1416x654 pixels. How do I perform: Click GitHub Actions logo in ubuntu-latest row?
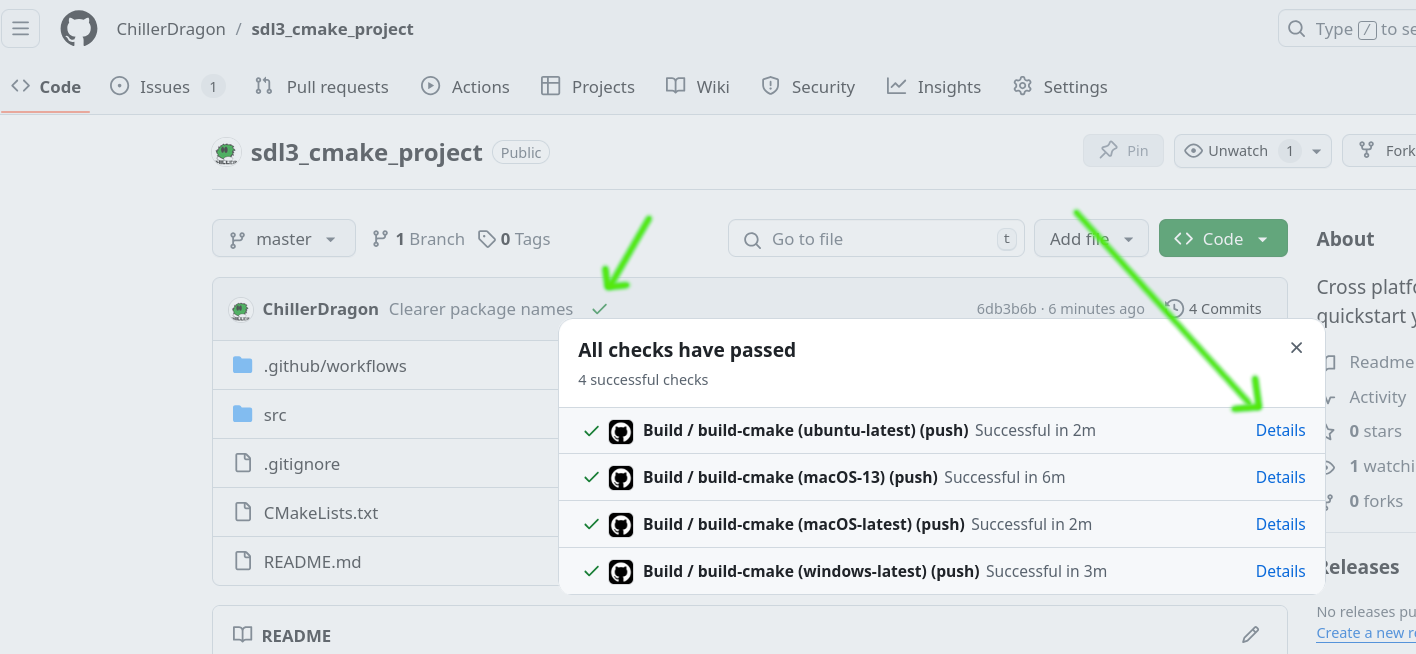coord(621,431)
